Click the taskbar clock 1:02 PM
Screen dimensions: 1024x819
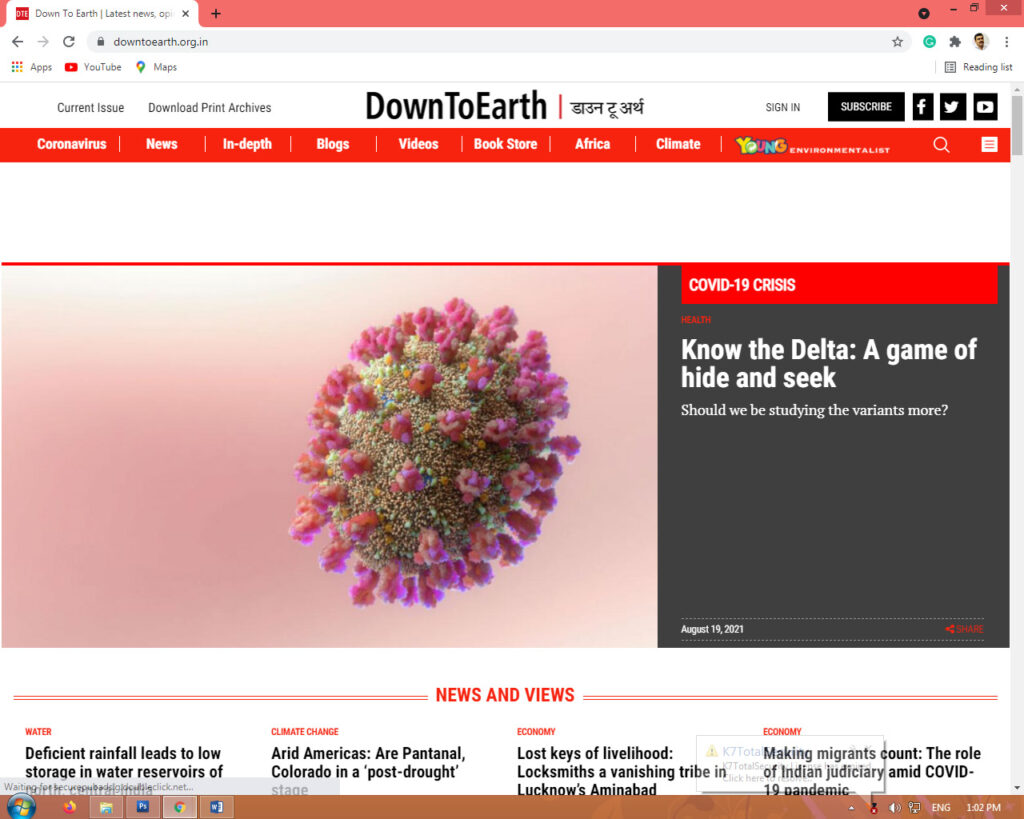[x=983, y=808]
